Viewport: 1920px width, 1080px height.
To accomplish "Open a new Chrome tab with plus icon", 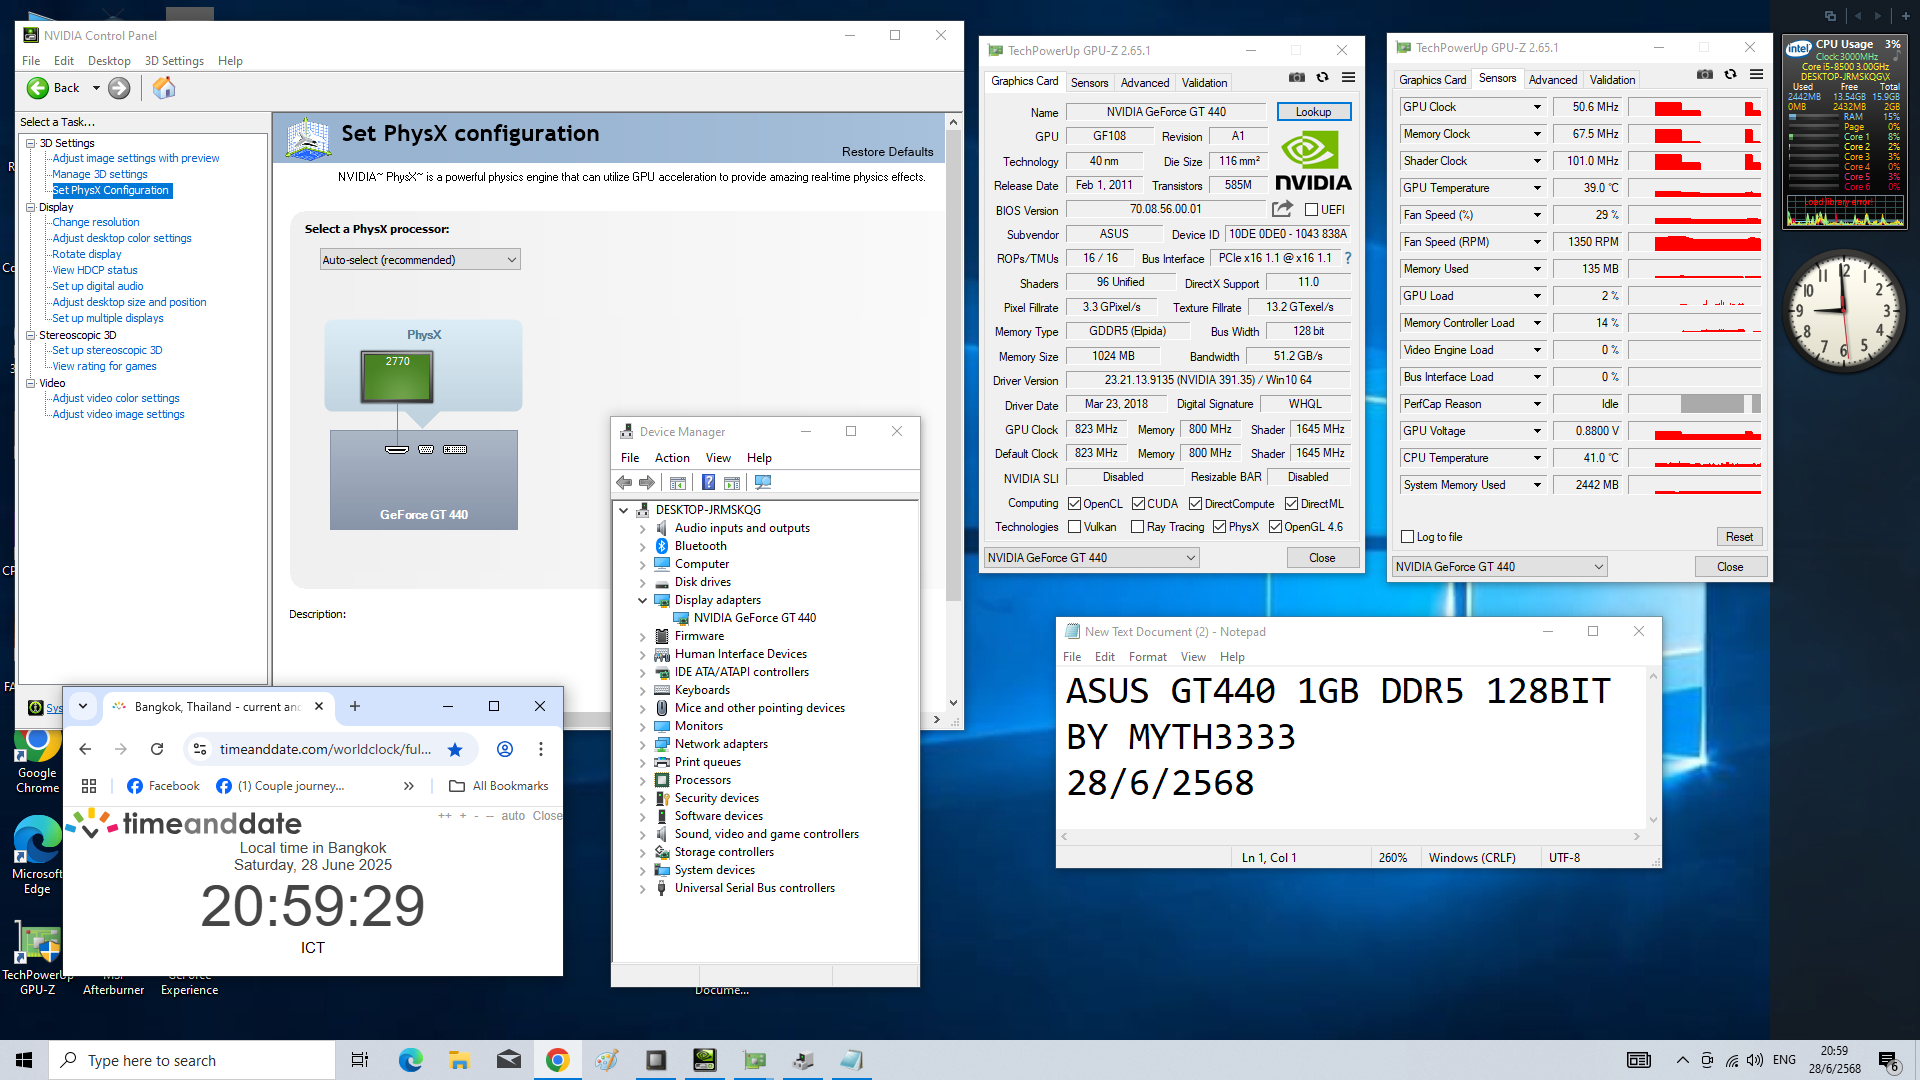I will [355, 706].
